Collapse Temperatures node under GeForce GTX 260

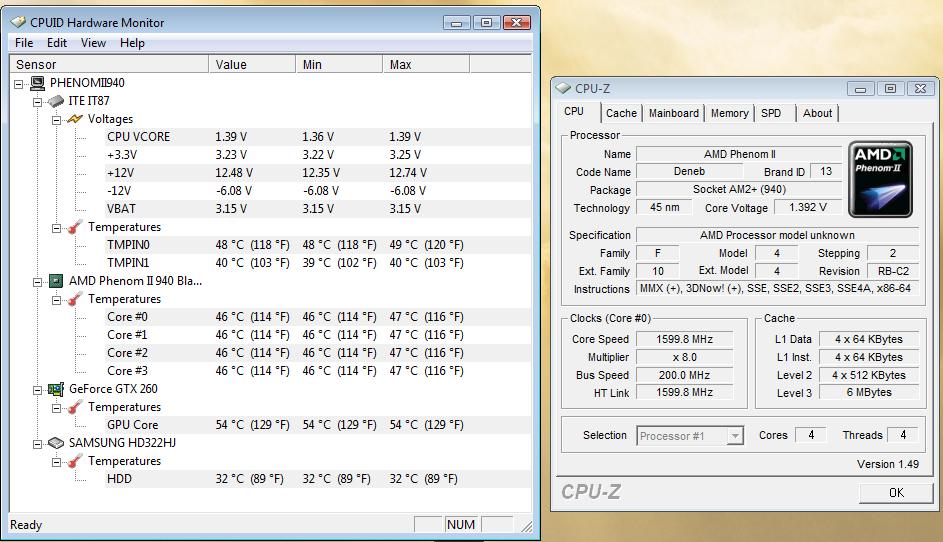57,408
